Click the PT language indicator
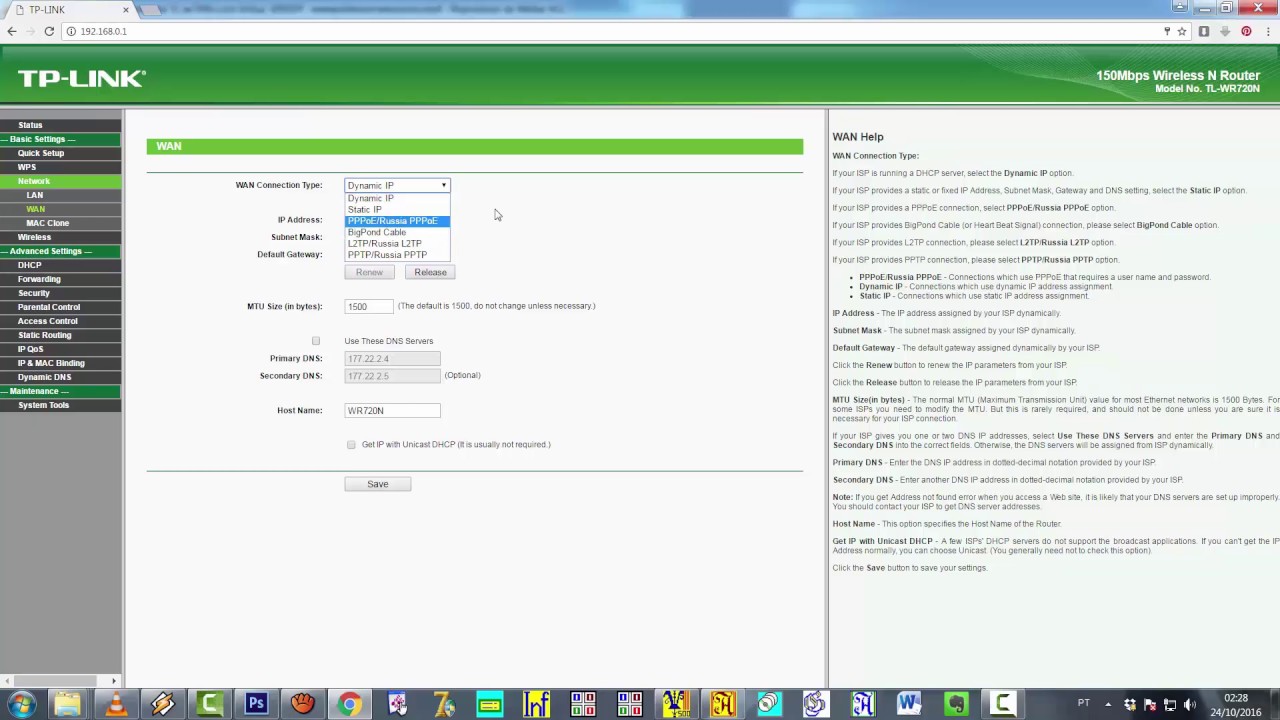The height and width of the screenshot is (720, 1280). coord(1083,703)
